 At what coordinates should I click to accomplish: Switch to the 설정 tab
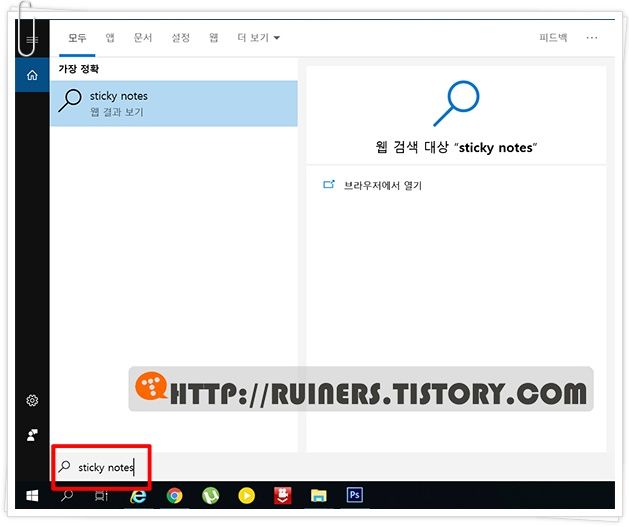click(181, 38)
